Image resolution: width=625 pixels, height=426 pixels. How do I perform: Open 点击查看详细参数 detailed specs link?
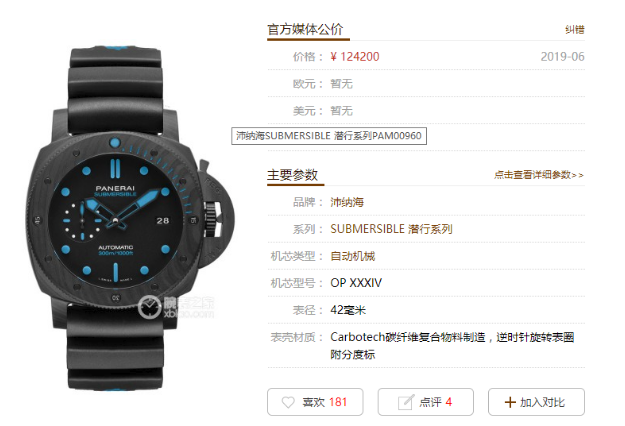click(x=539, y=175)
